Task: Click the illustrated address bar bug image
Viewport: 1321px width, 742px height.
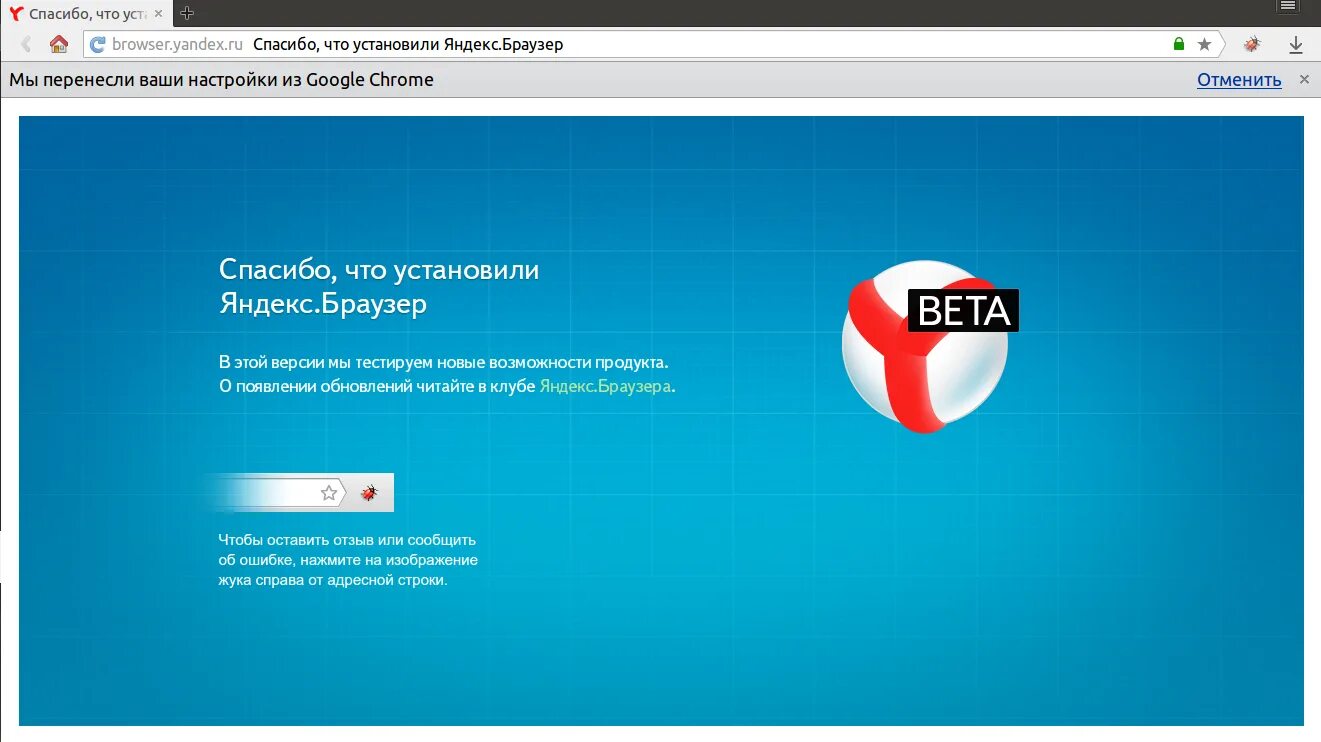Action: click(369, 492)
